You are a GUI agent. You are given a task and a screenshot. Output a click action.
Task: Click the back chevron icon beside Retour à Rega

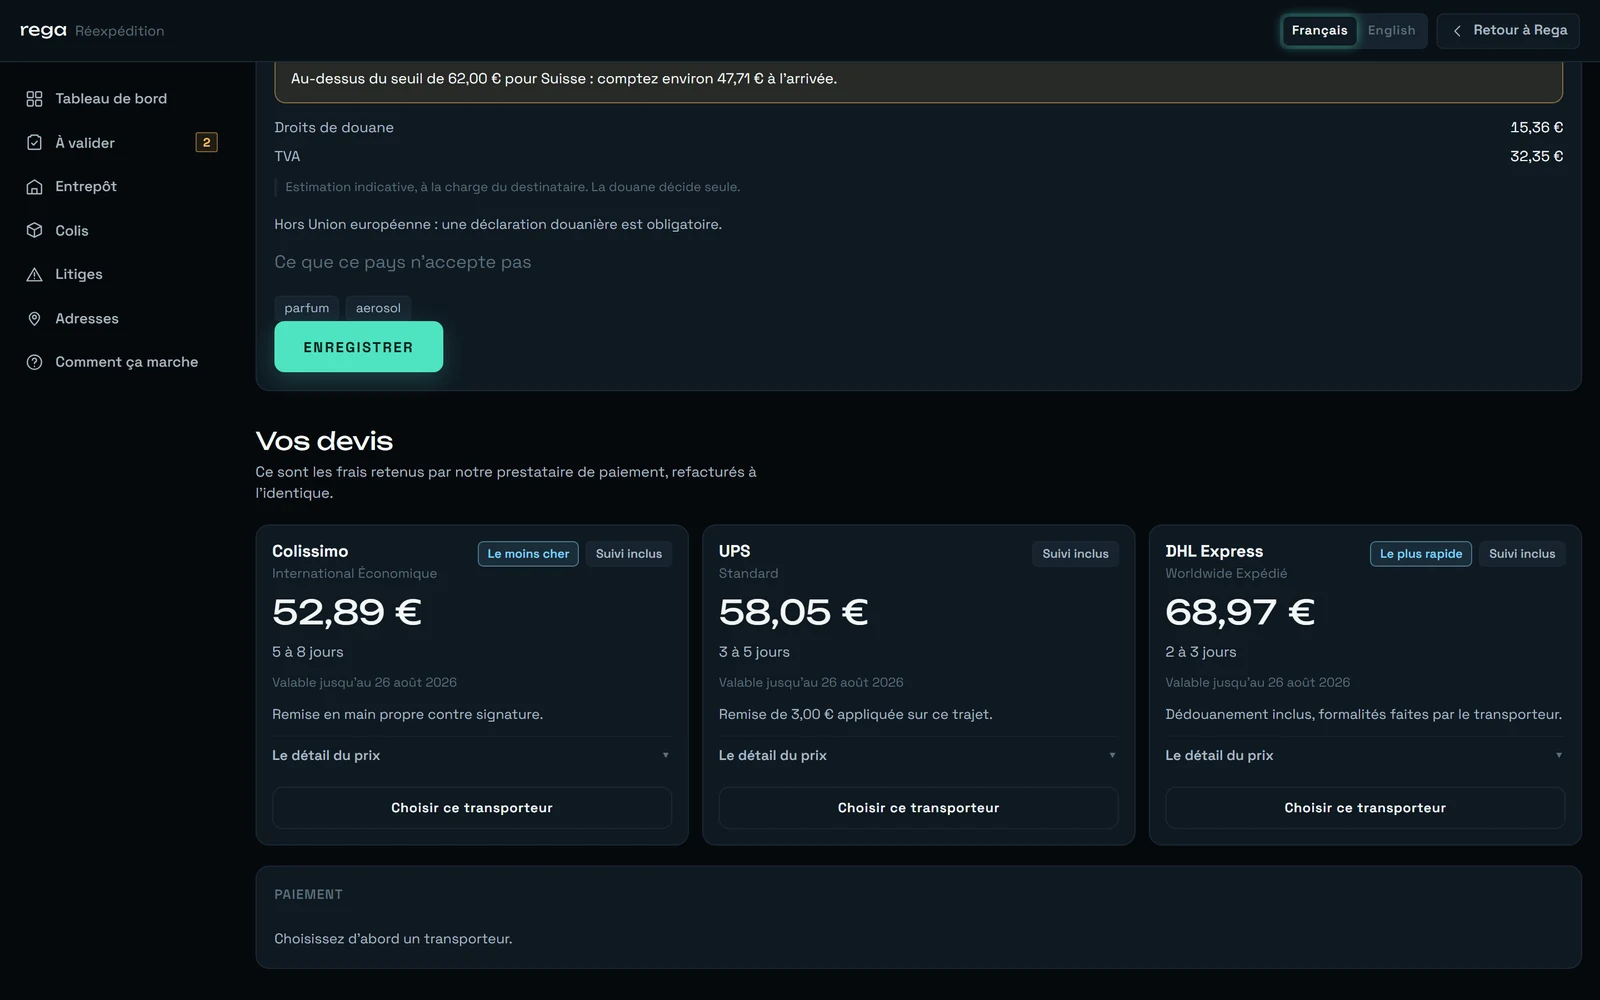pos(1457,31)
